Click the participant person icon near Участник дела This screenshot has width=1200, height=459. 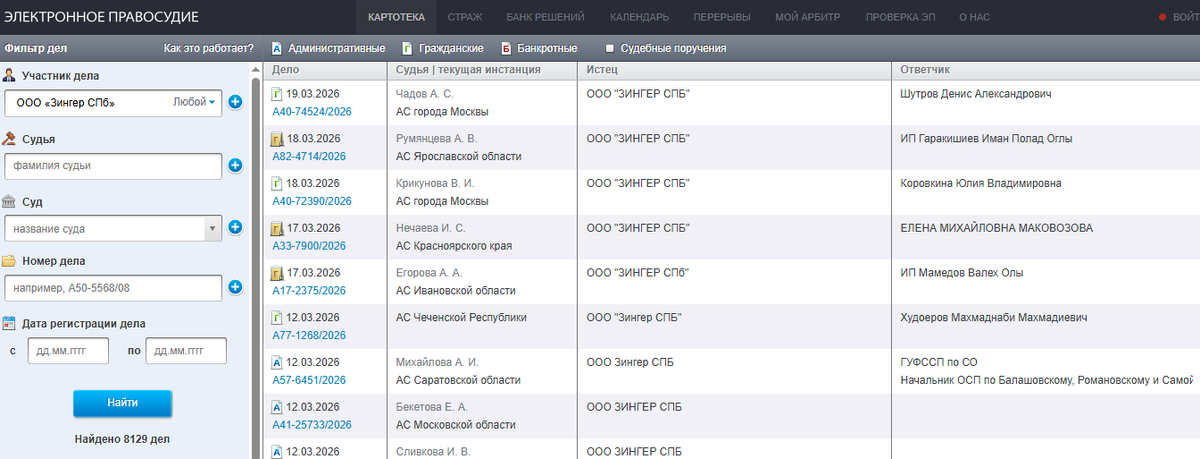9,75
